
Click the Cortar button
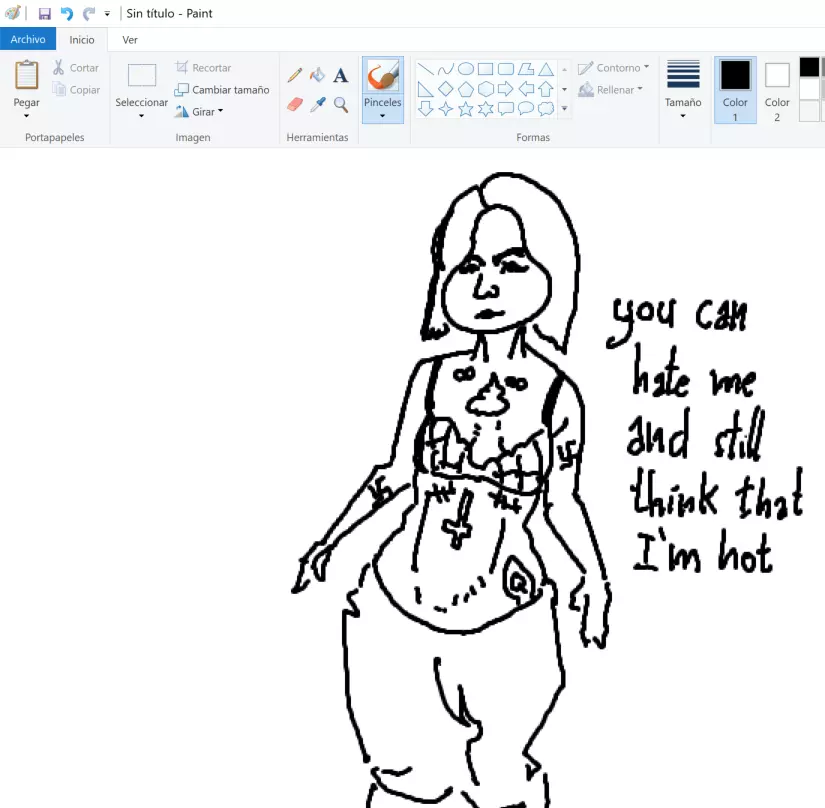(76, 68)
